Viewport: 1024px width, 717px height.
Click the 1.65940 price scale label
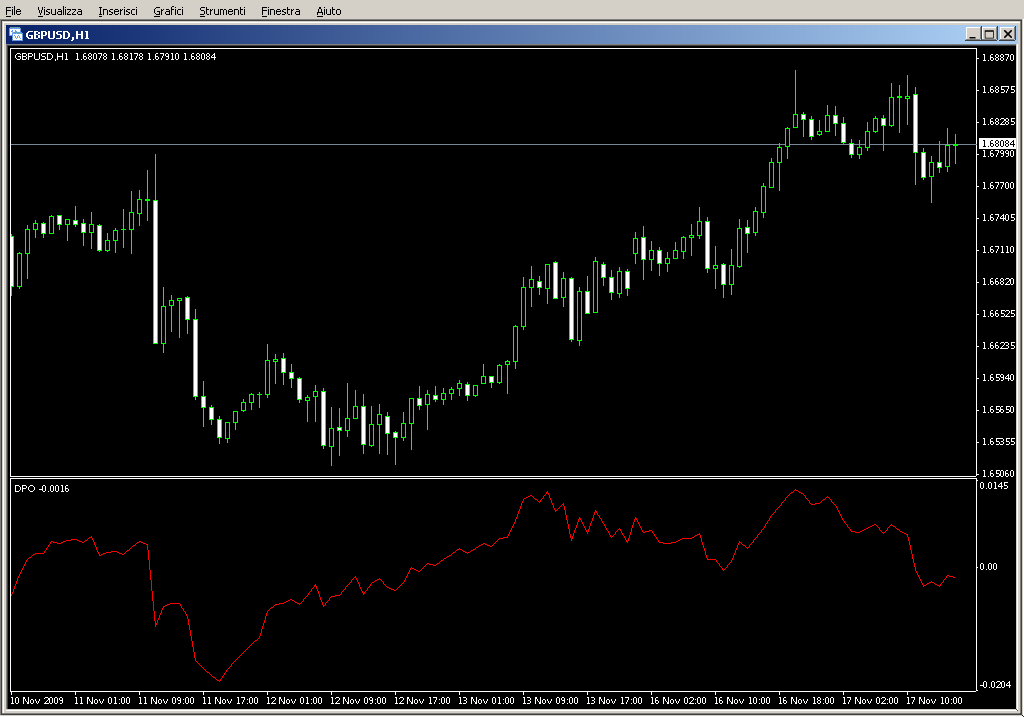[x=999, y=377]
